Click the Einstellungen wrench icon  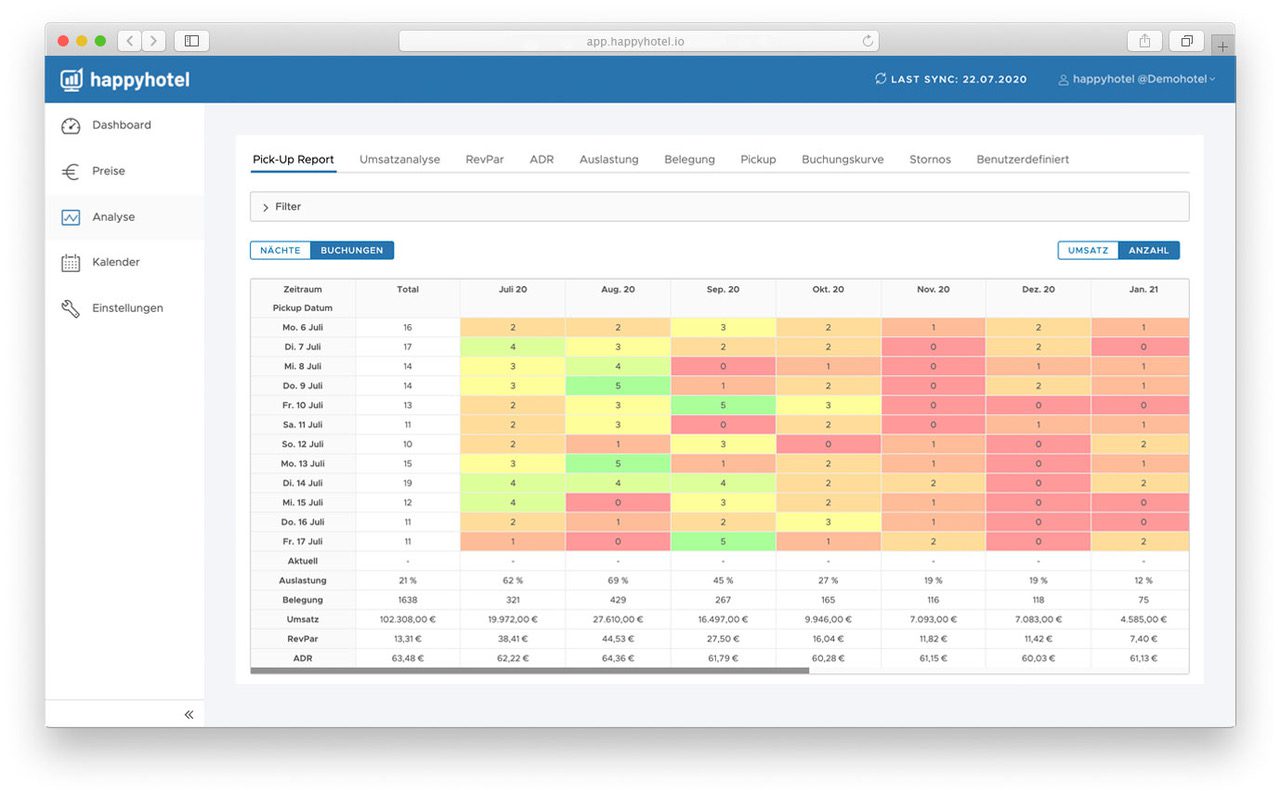(x=70, y=309)
